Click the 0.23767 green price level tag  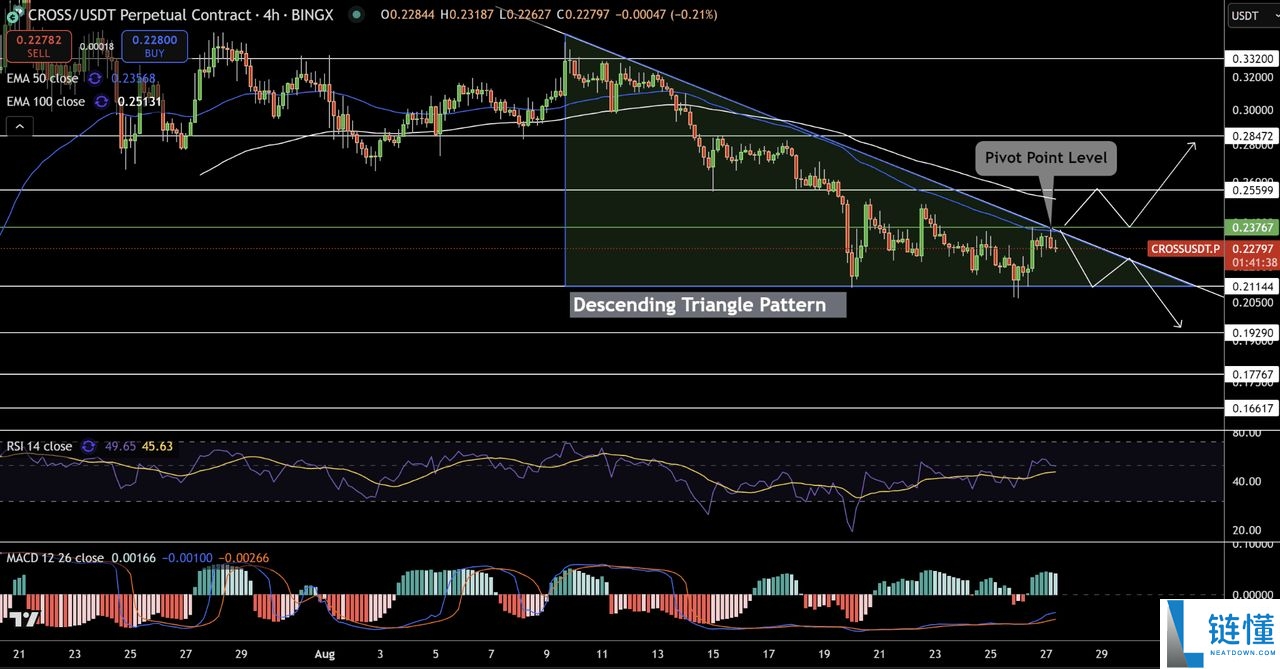click(x=1252, y=227)
